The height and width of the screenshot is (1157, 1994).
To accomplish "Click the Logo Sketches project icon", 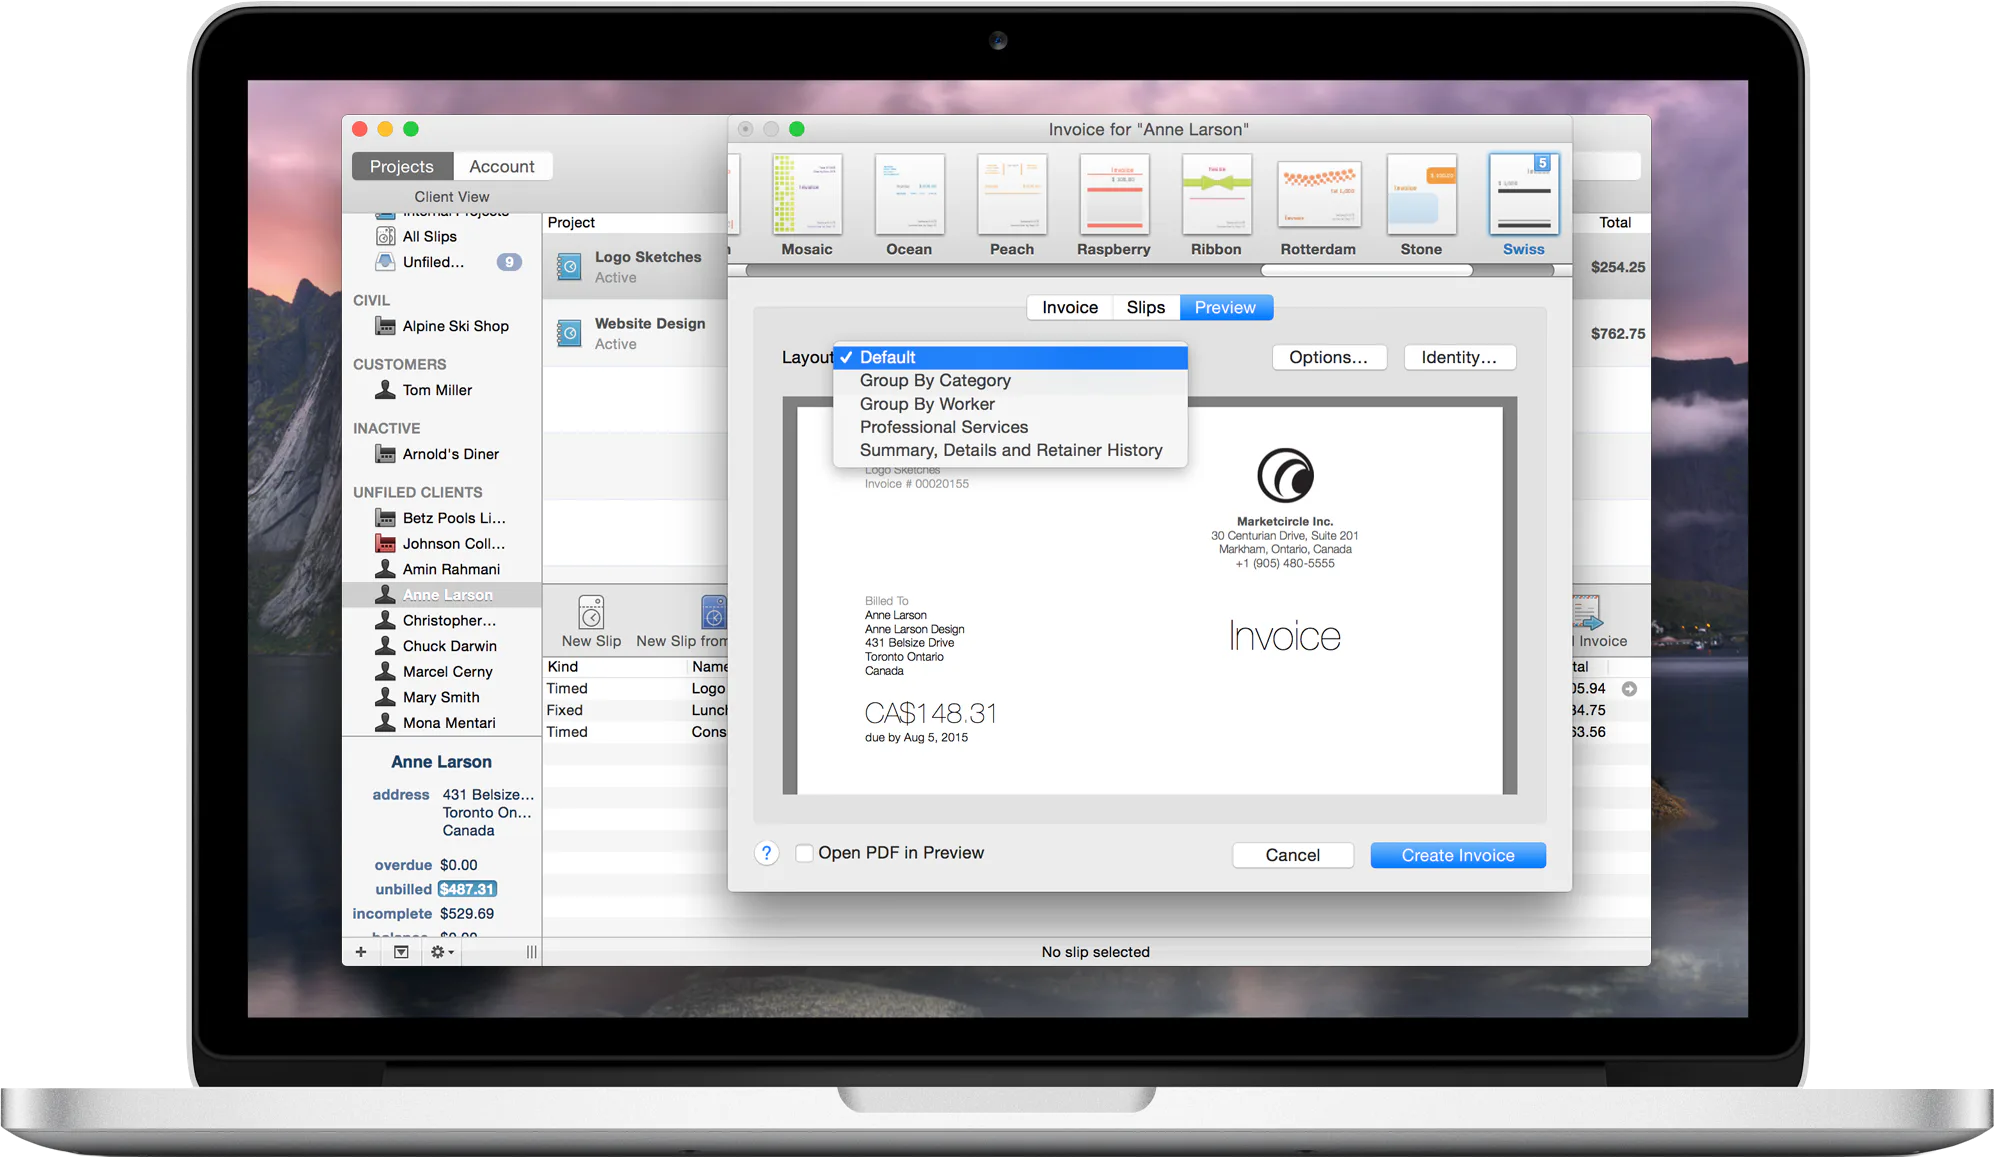I will point(569,267).
